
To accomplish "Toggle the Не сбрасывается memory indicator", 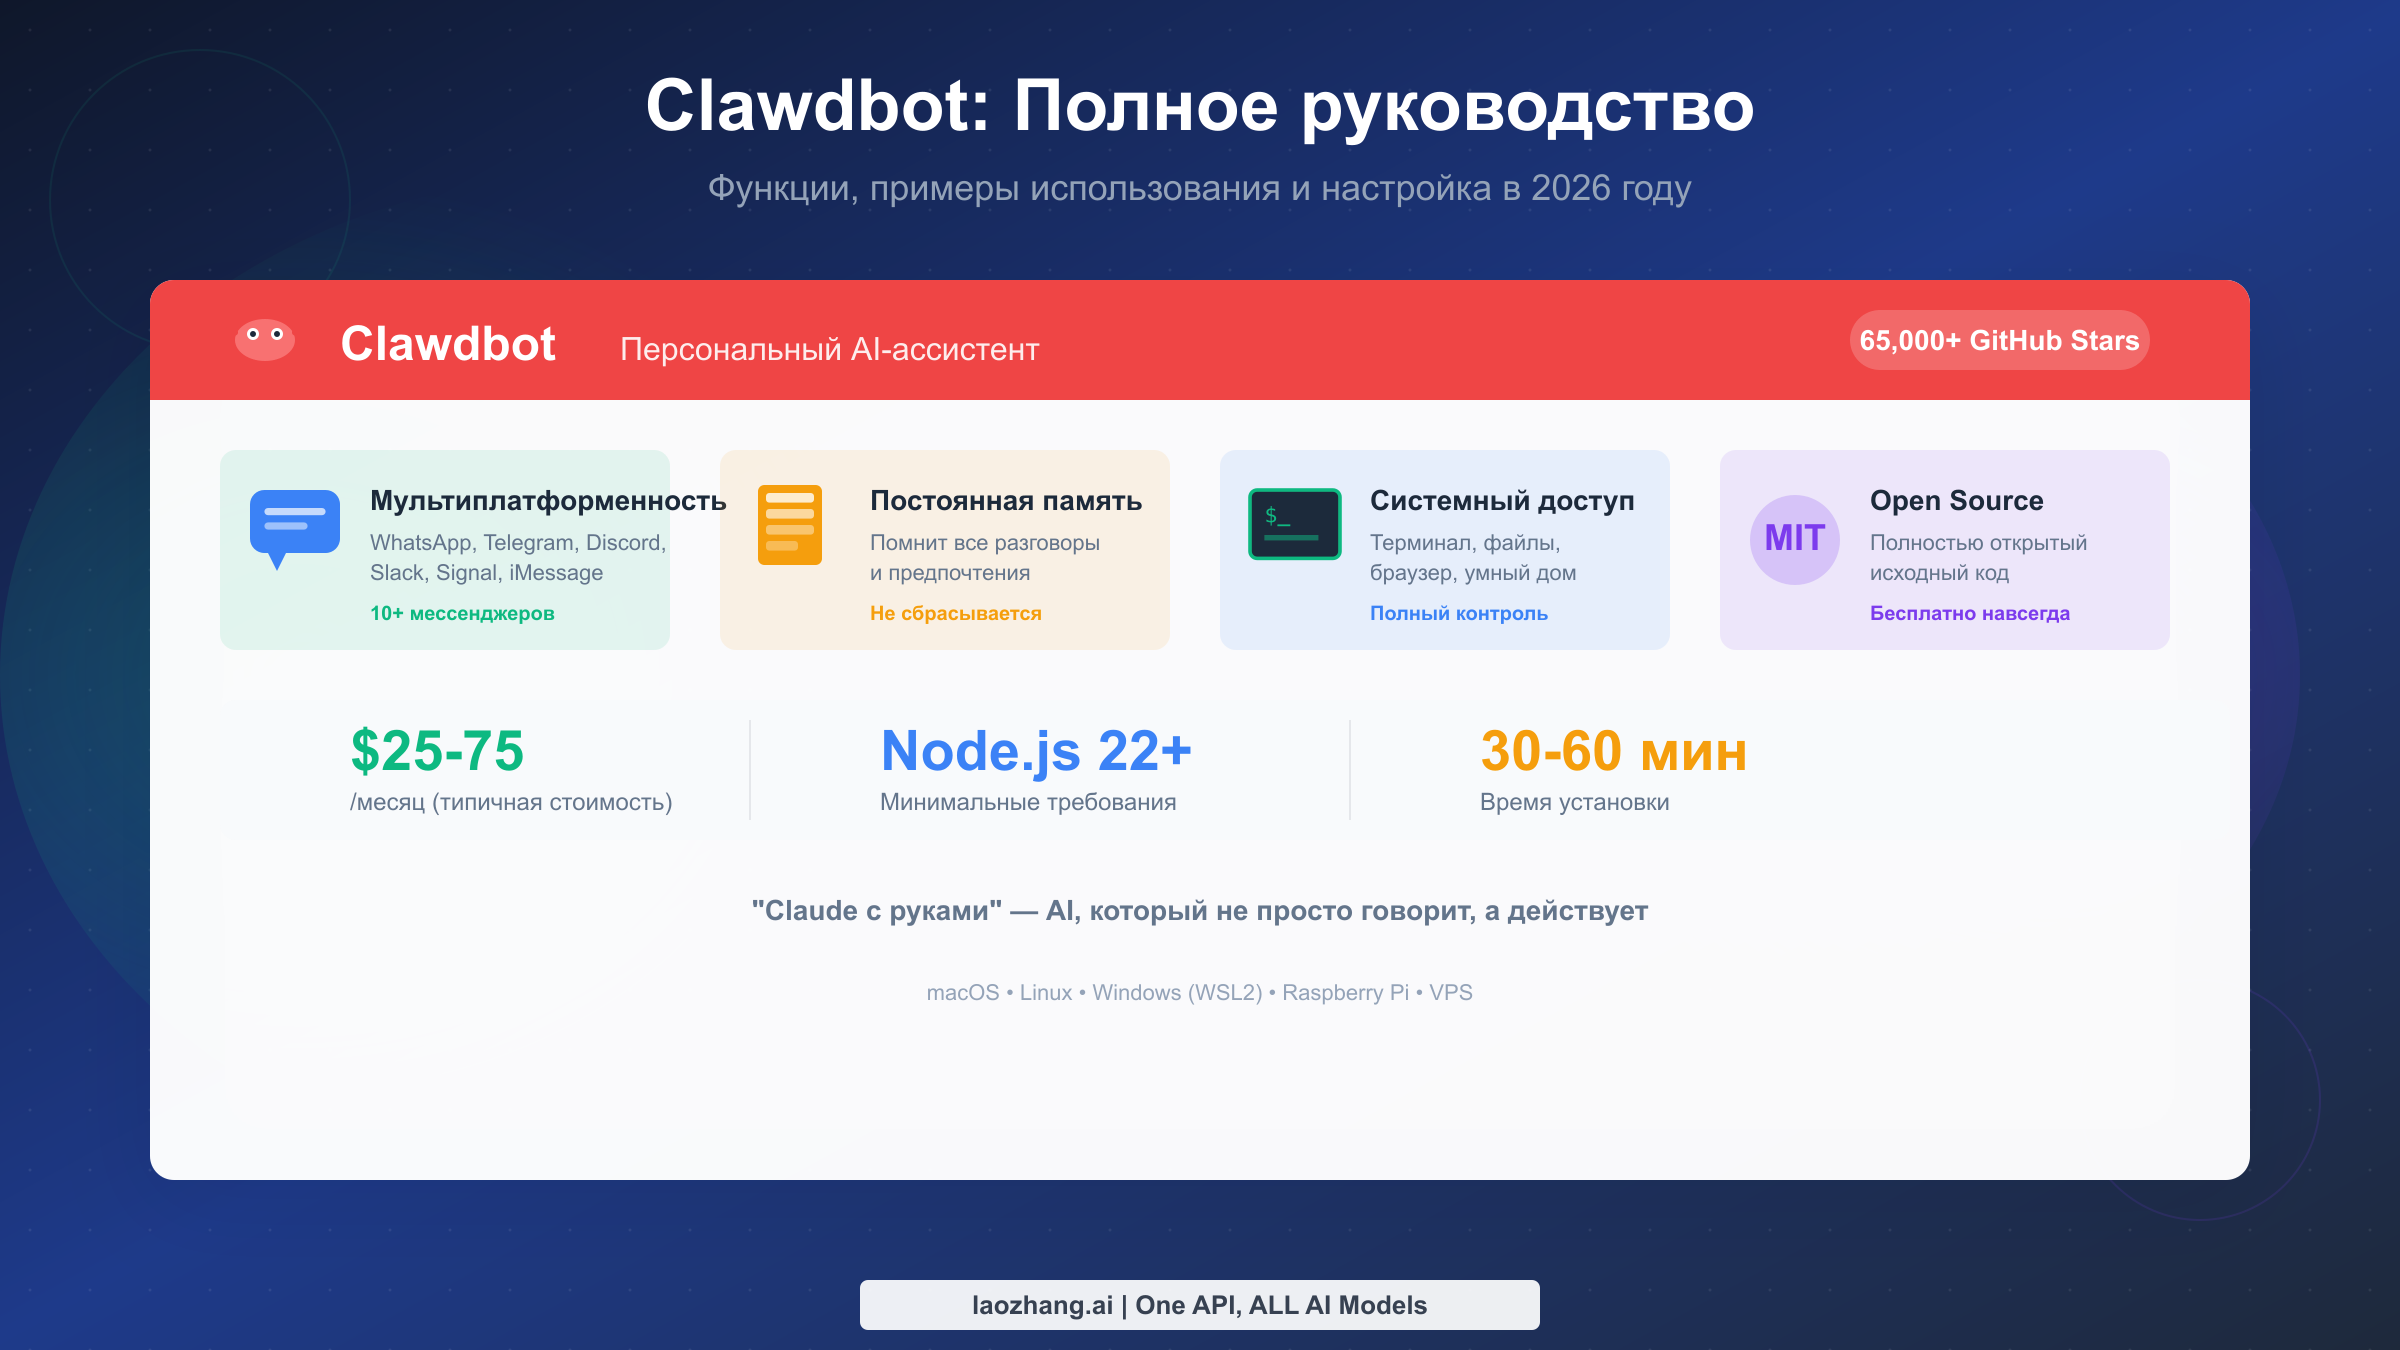I will [956, 613].
